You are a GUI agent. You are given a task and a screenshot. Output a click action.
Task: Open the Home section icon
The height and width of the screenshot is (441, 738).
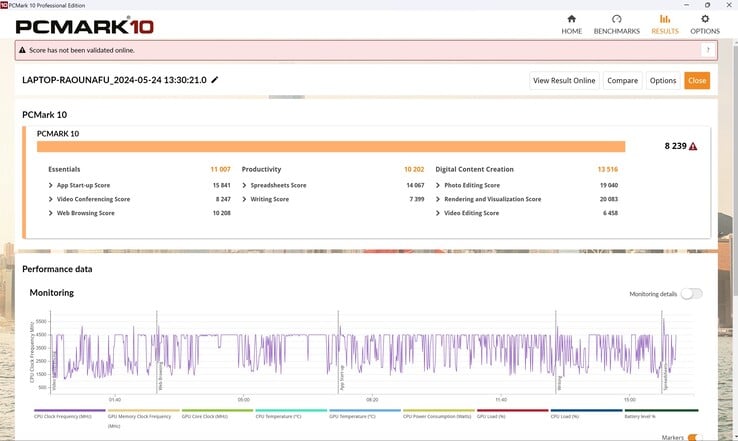pos(571,19)
